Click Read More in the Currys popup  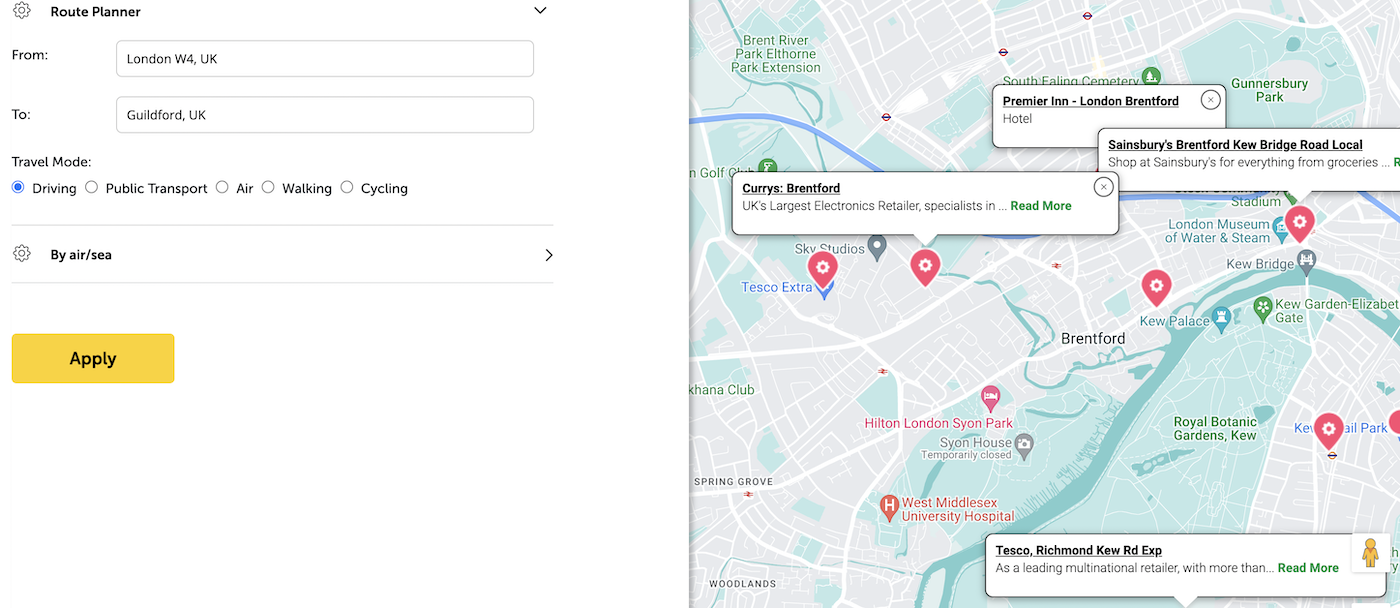tap(1041, 206)
